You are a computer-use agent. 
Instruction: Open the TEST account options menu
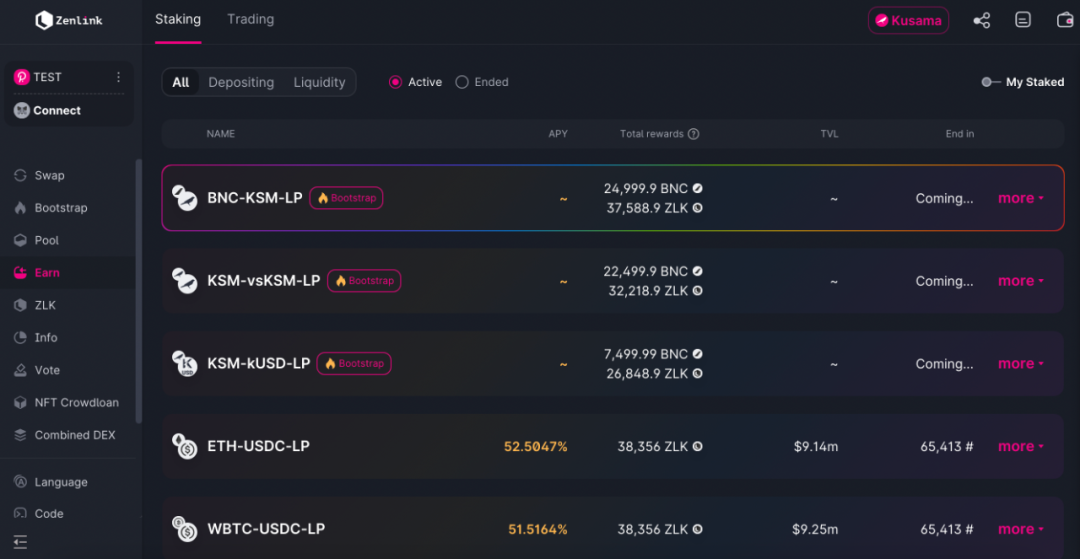[118, 77]
